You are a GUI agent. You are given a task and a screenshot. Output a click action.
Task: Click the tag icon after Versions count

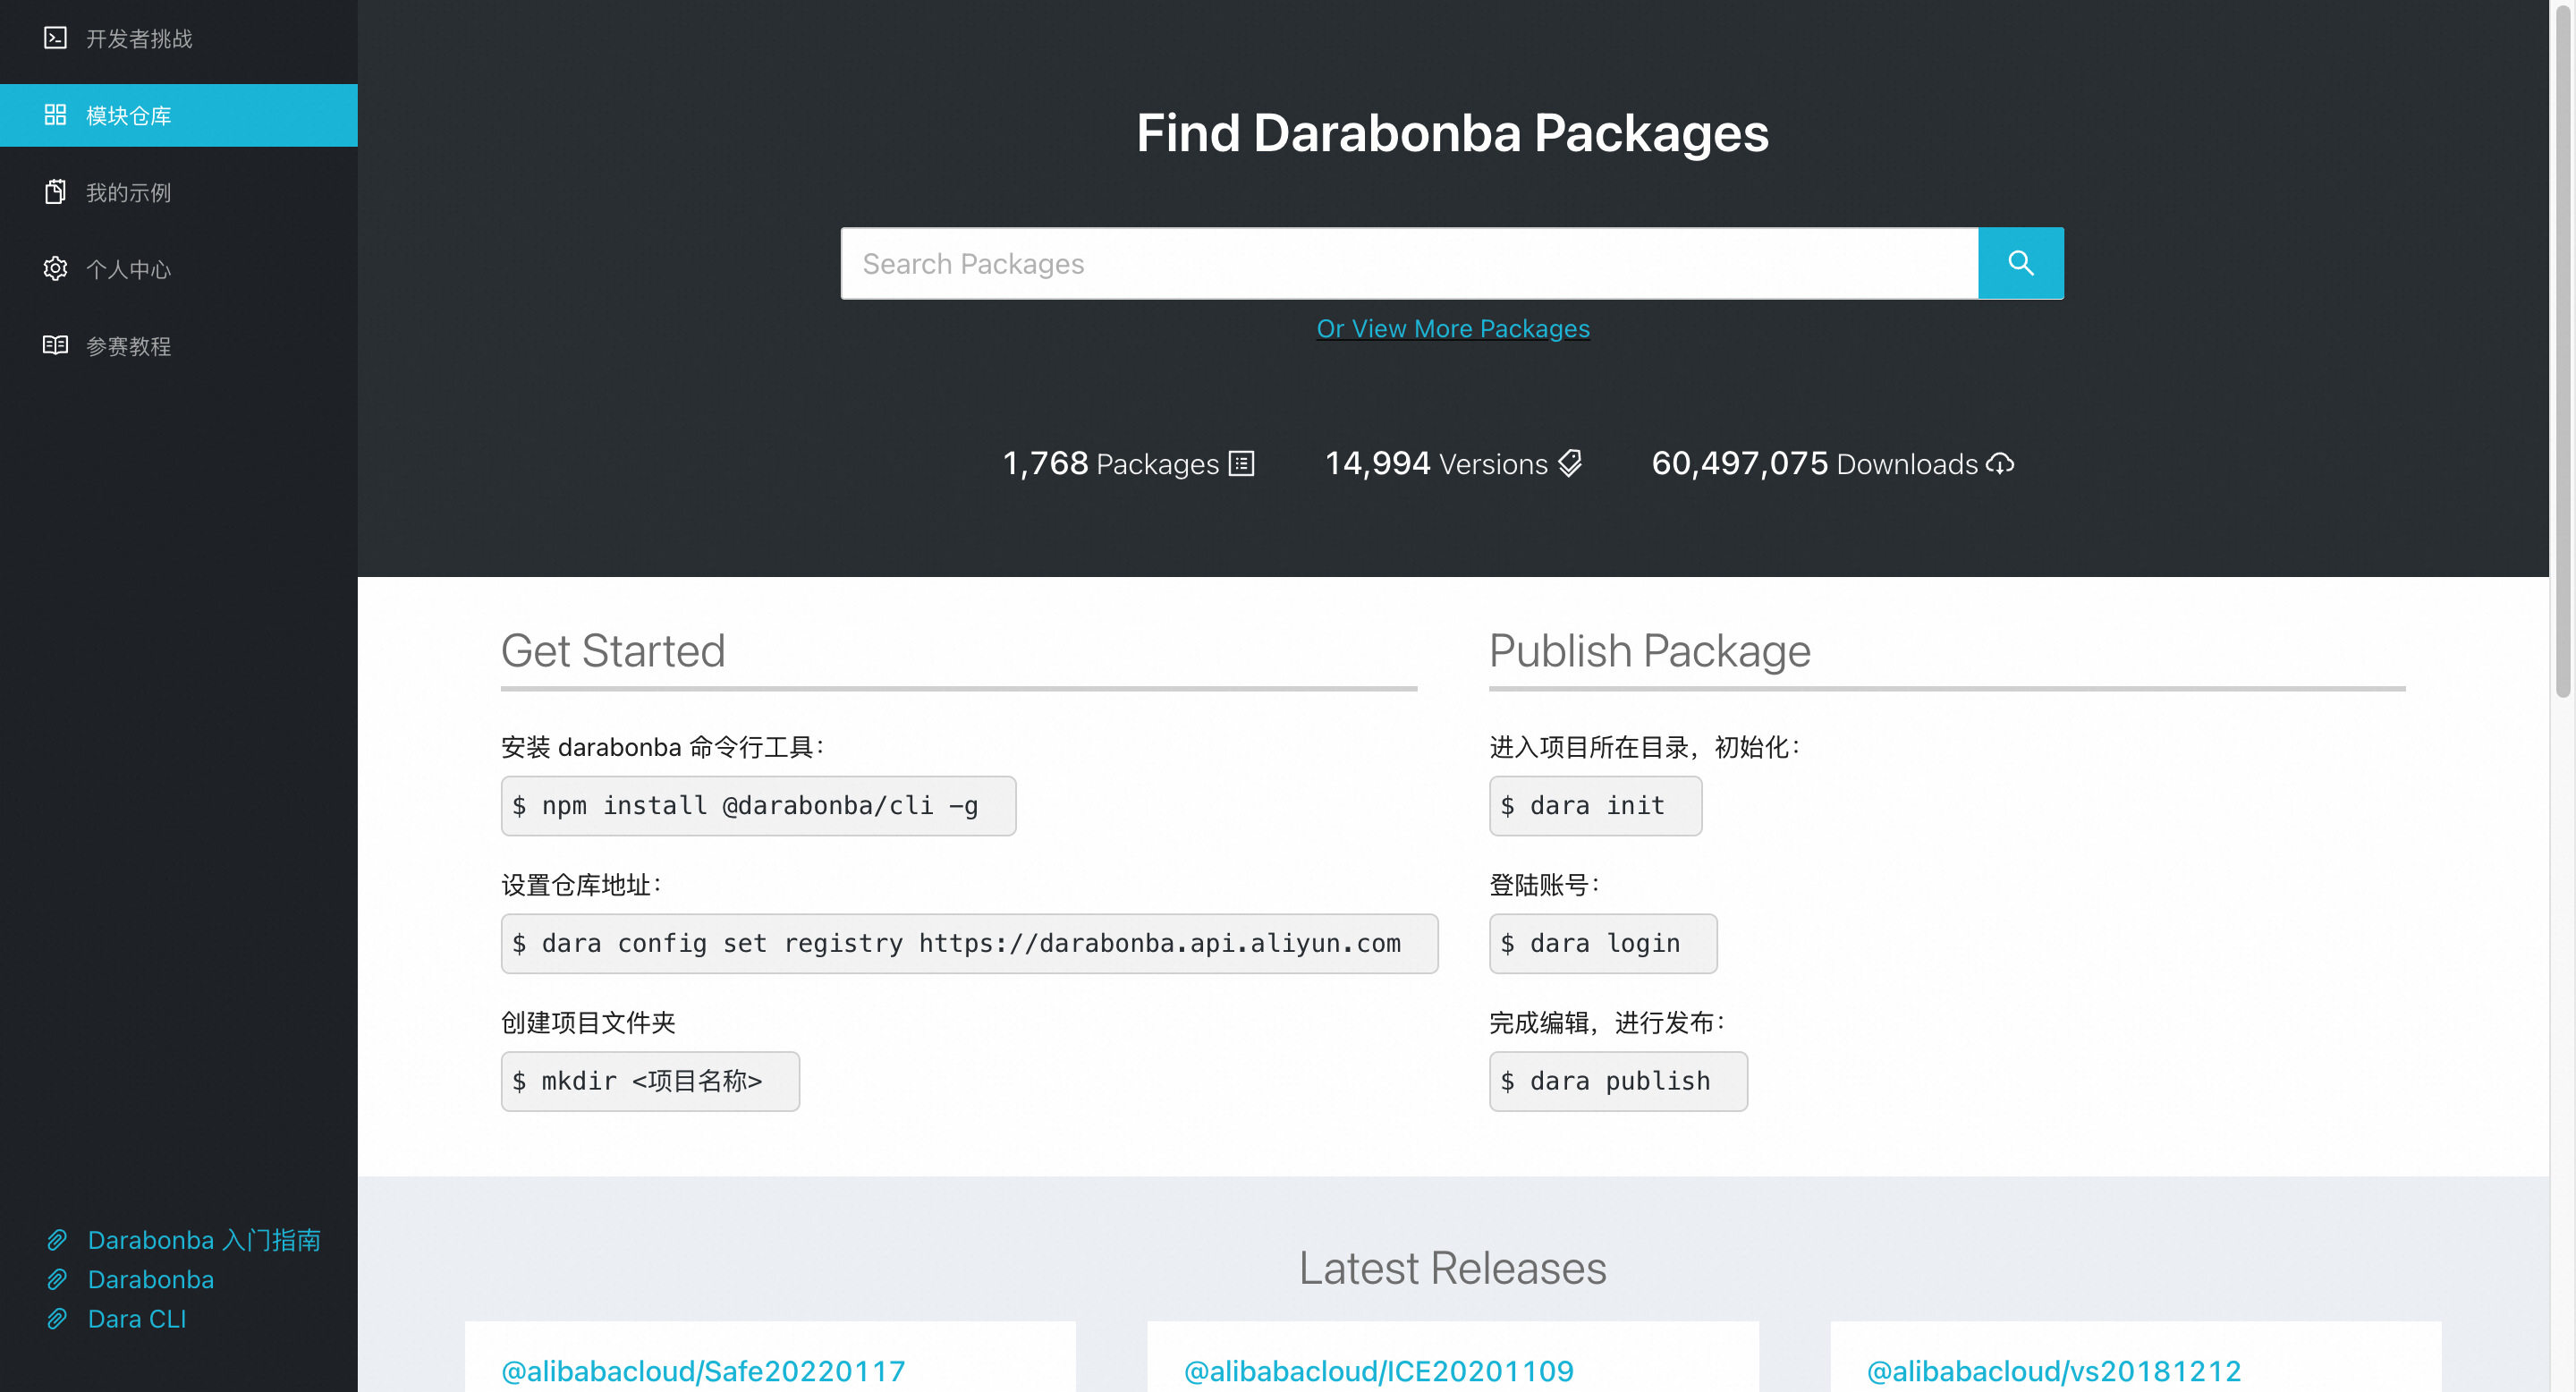(1570, 463)
